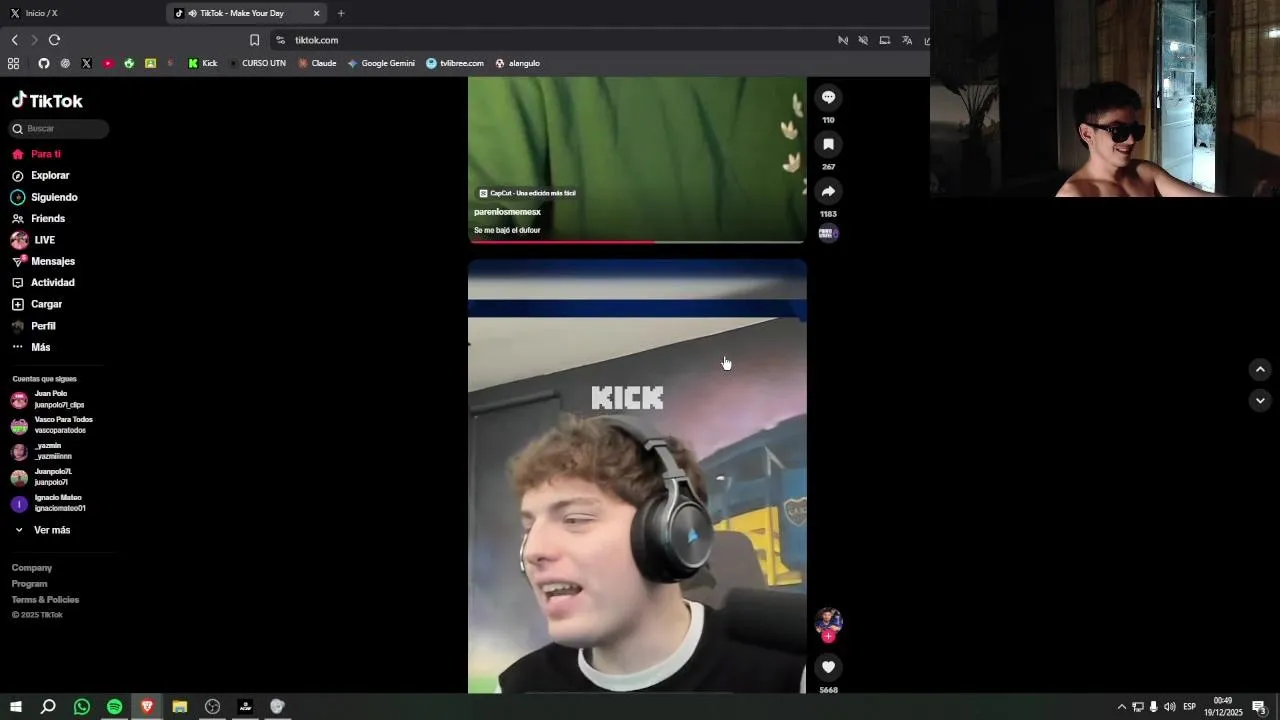Bookmark the video with 267 saves
The width and height of the screenshot is (1280, 720).
[x=828, y=144]
